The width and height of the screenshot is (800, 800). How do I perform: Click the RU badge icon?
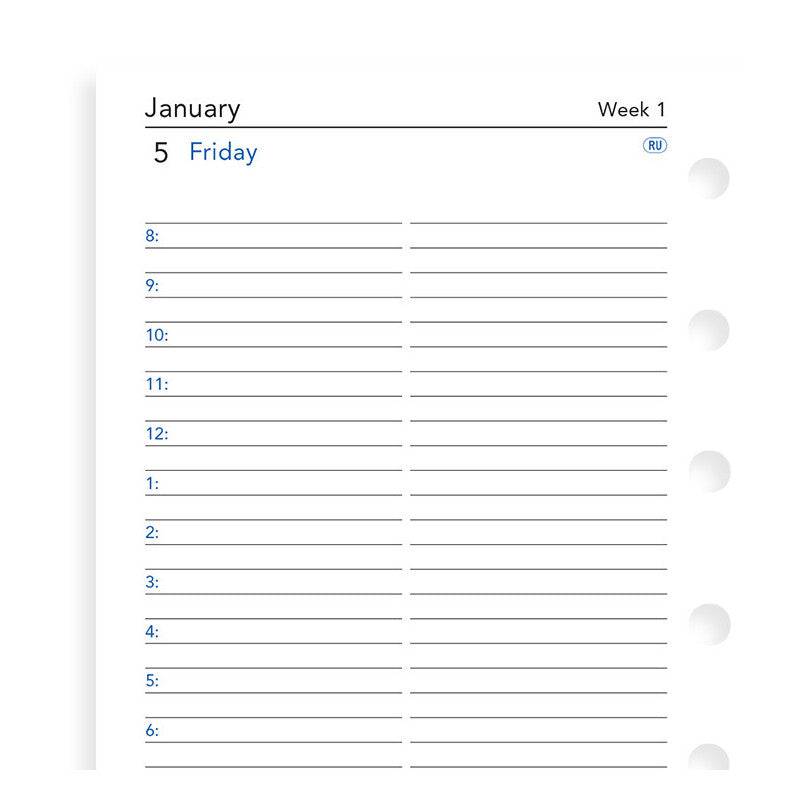(655, 145)
